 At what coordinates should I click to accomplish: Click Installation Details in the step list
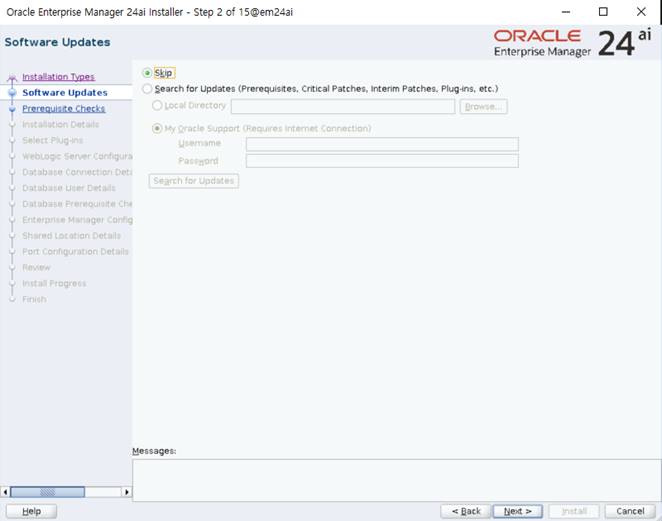pos(60,125)
